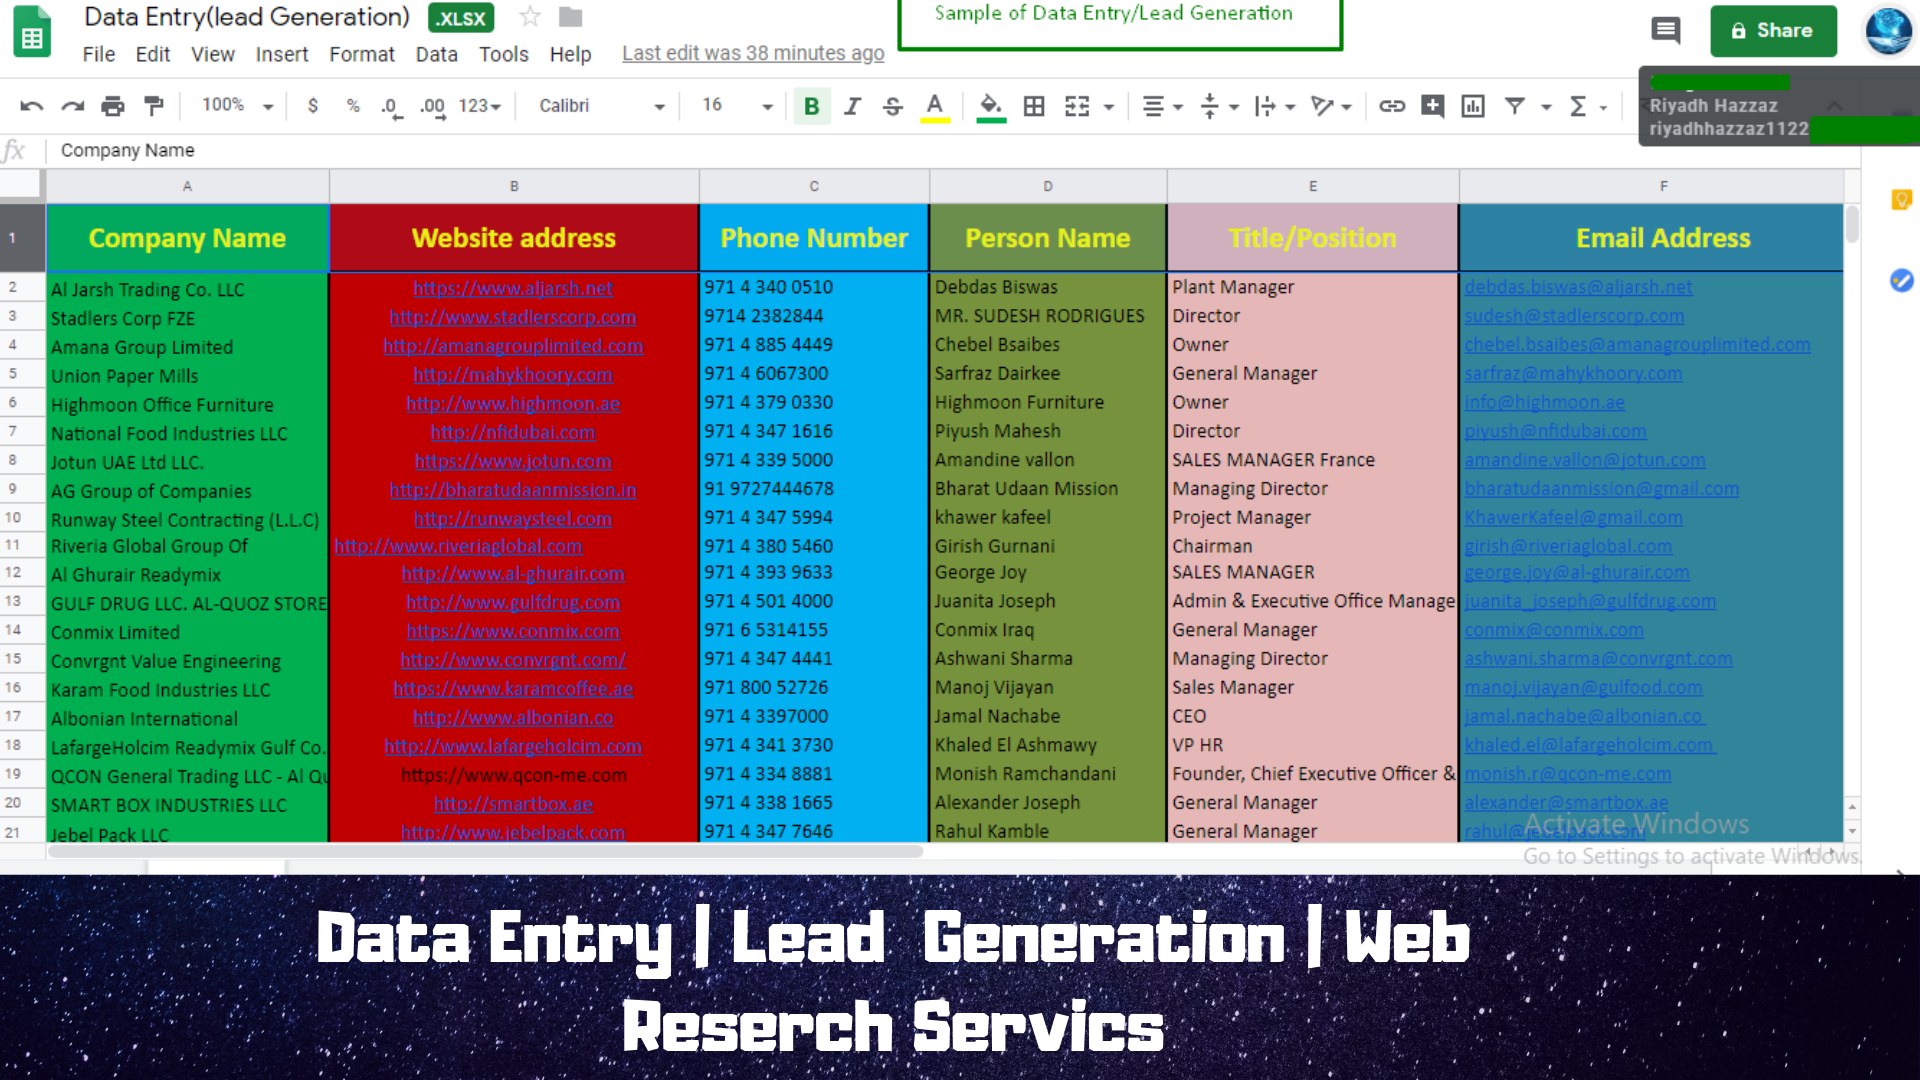Open the file via Last edit link
Screen dimensions: 1920x1080
pos(753,52)
